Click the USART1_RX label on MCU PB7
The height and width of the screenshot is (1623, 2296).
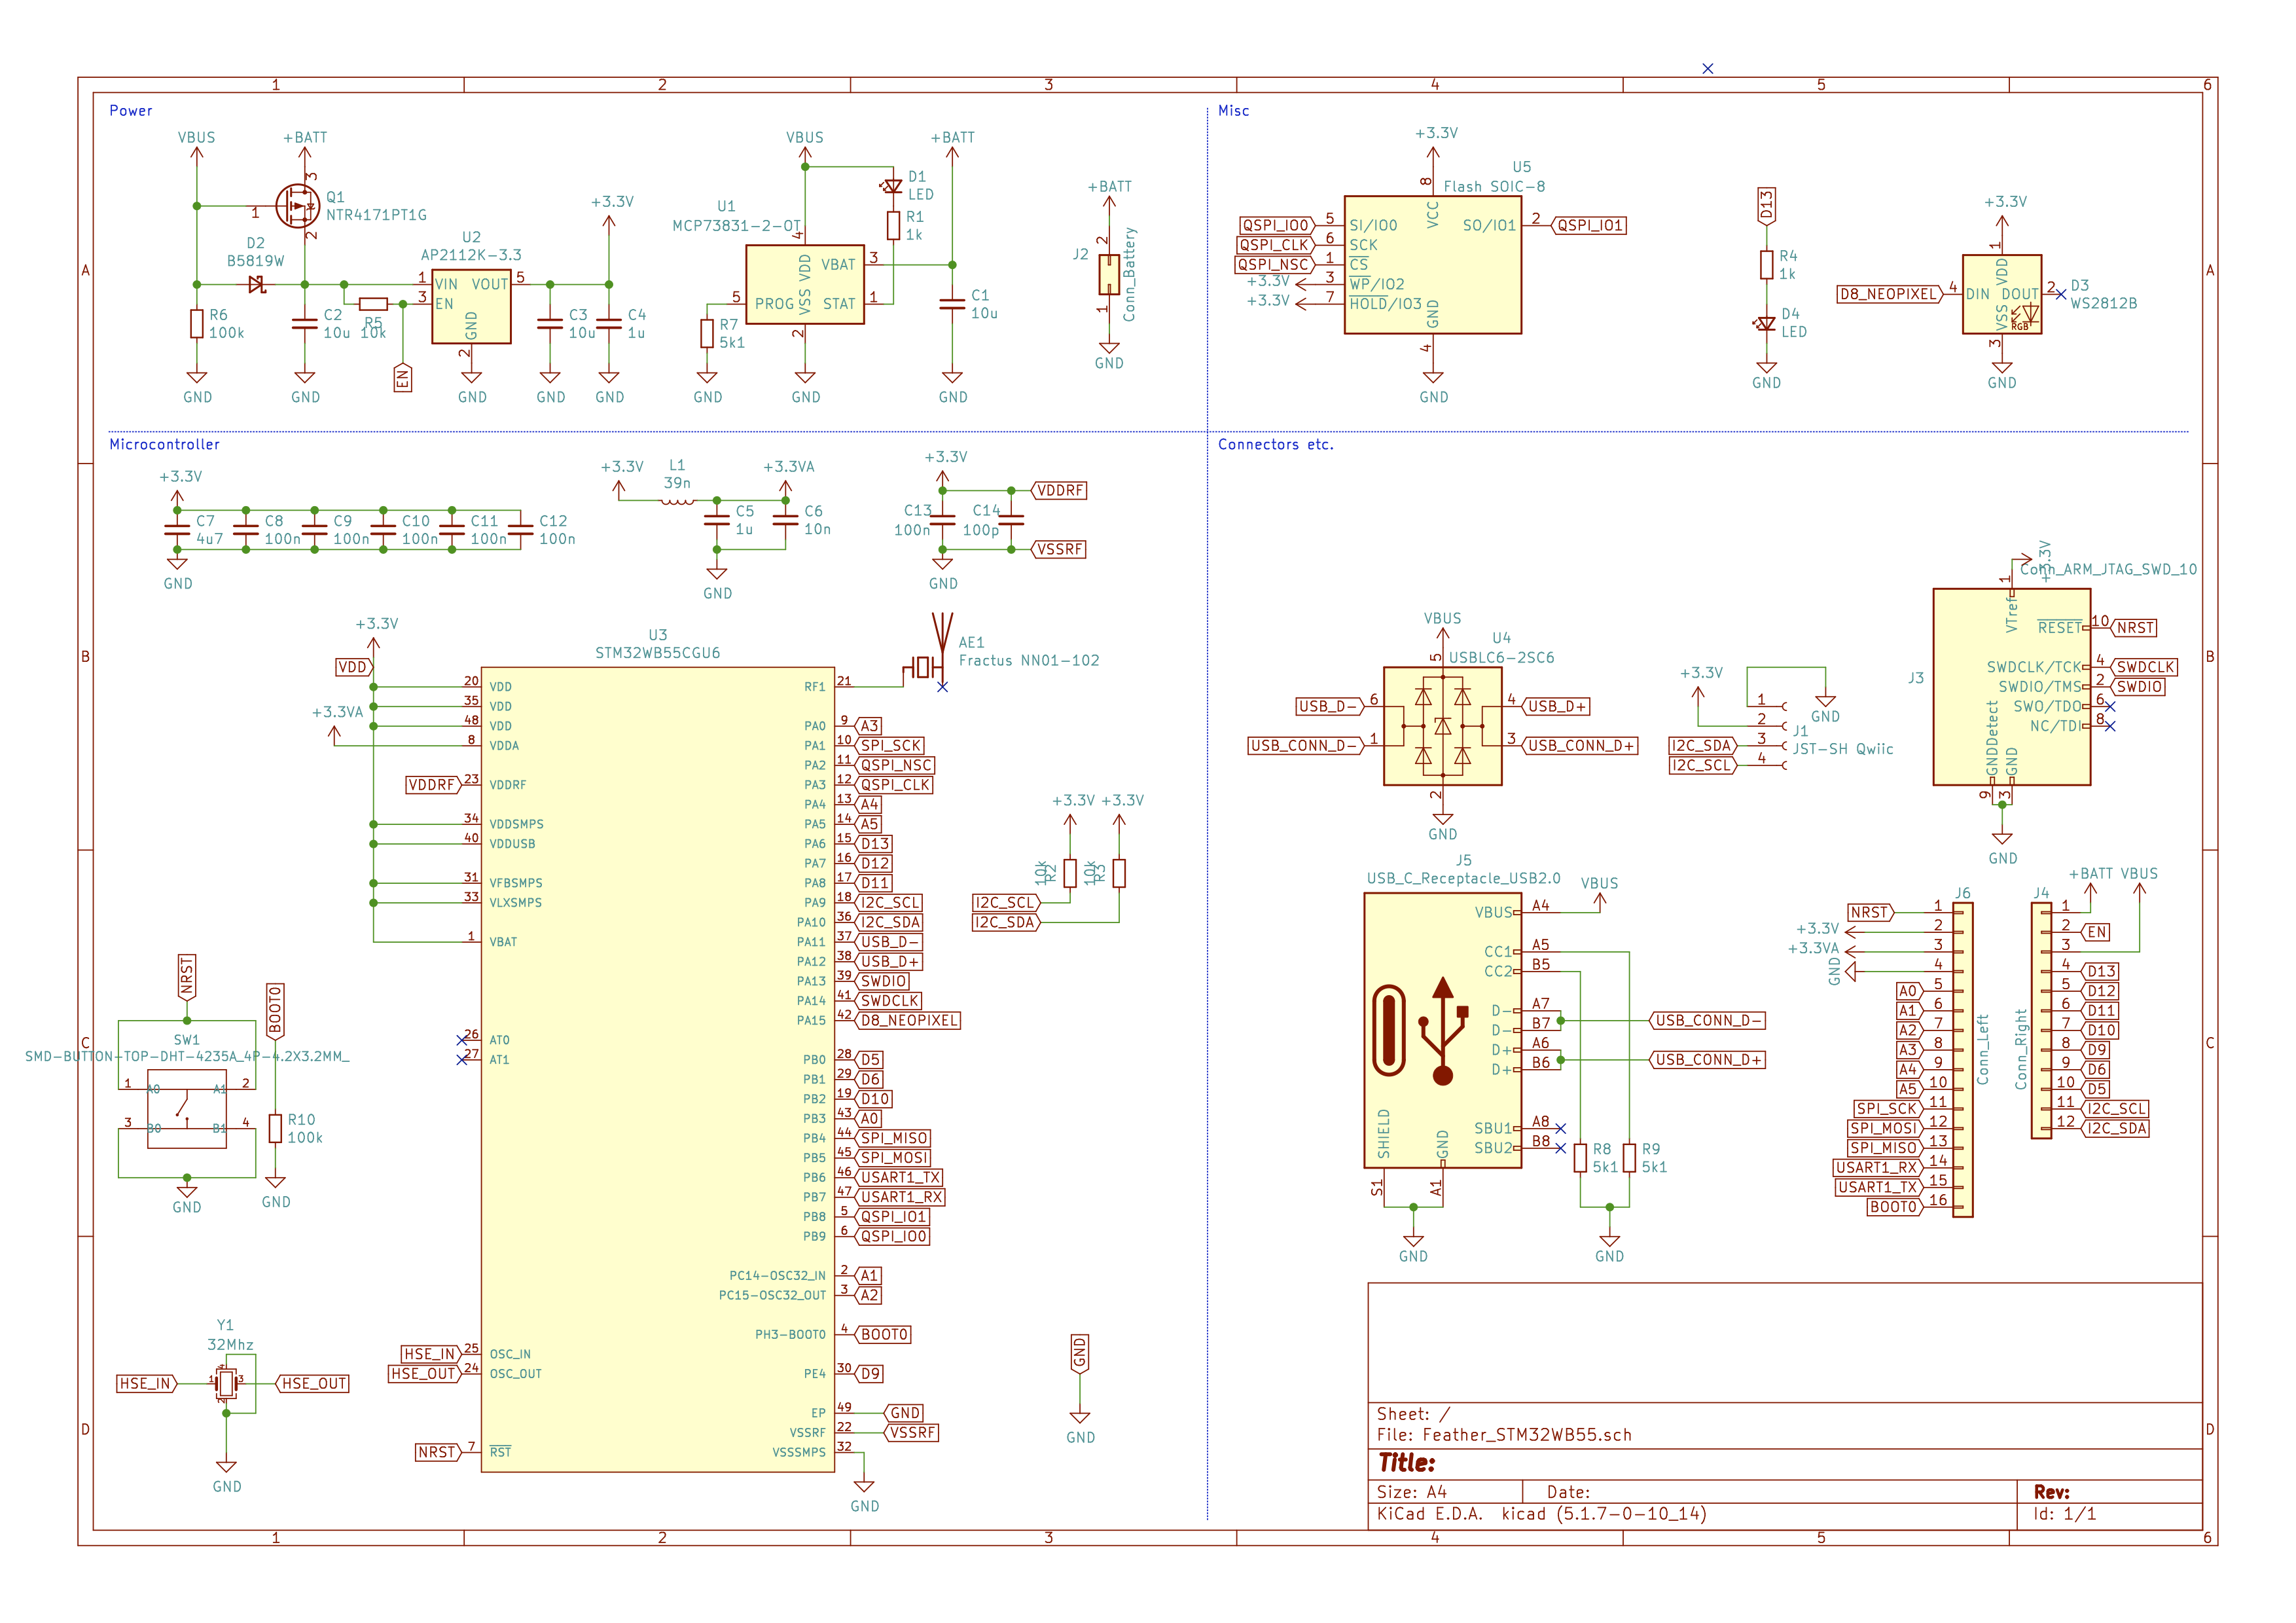pyautogui.click(x=900, y=1197)
